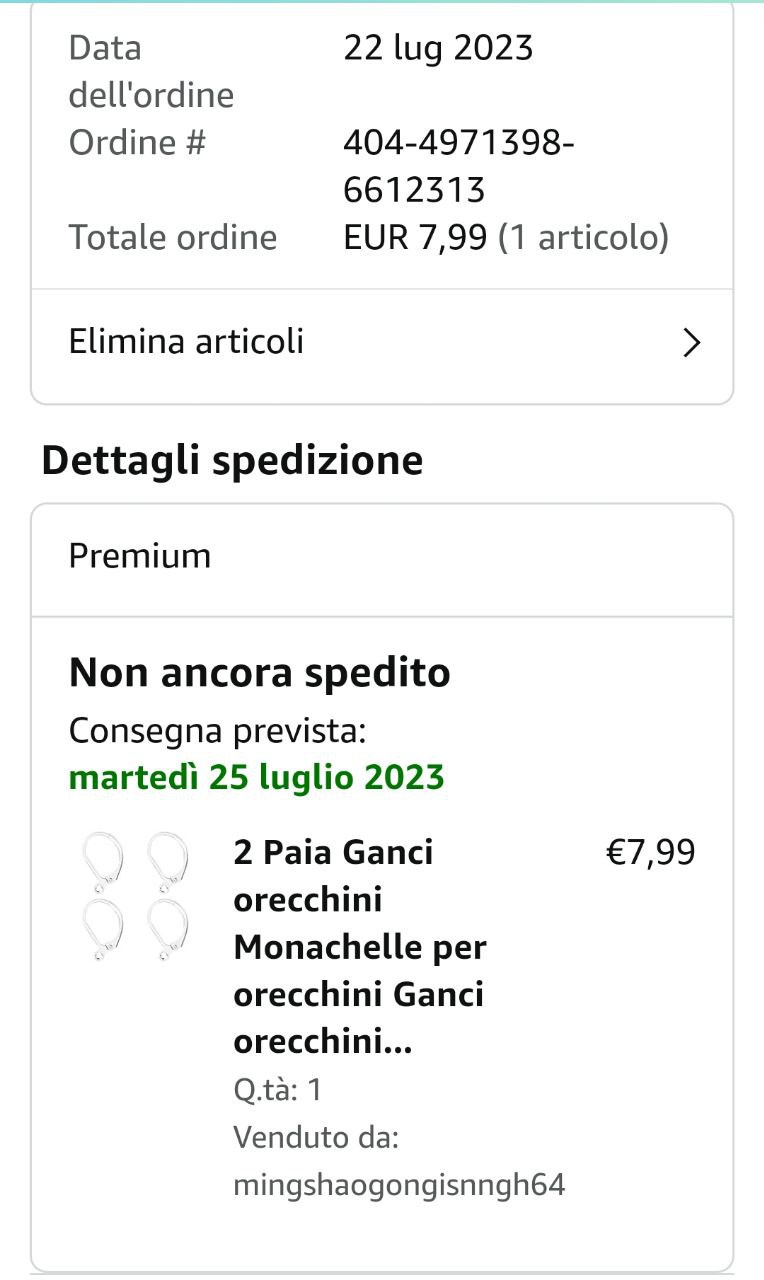Tap the Non ancora spedito status
The height and width of the screenshot is (1280, 764).
[260, 673]
